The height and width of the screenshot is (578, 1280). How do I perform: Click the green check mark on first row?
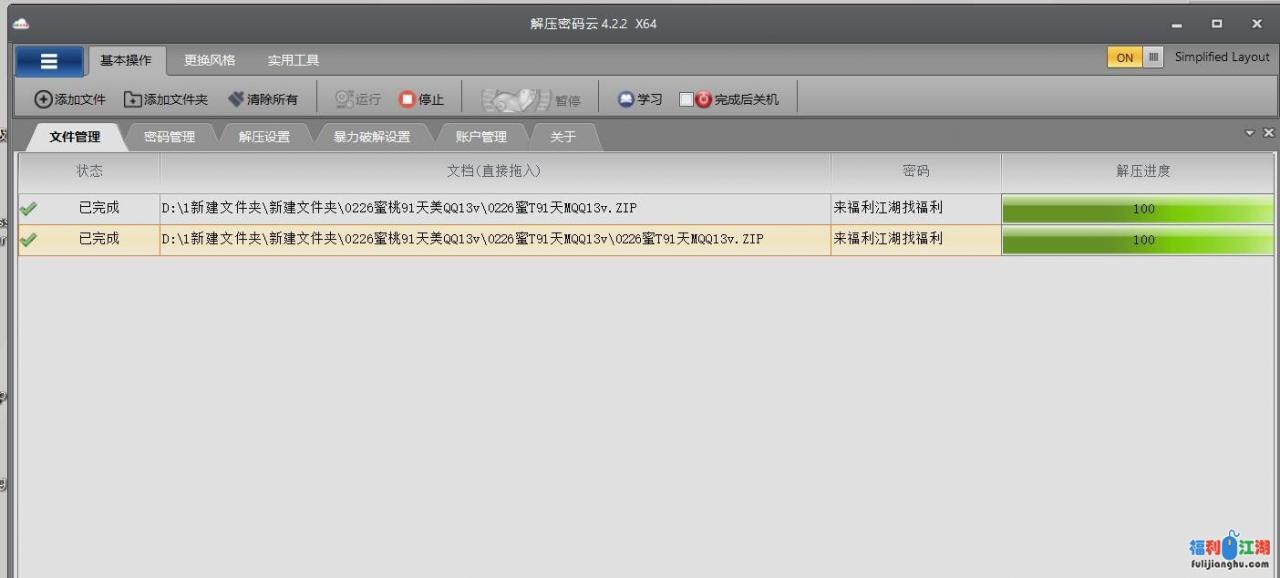29,209
